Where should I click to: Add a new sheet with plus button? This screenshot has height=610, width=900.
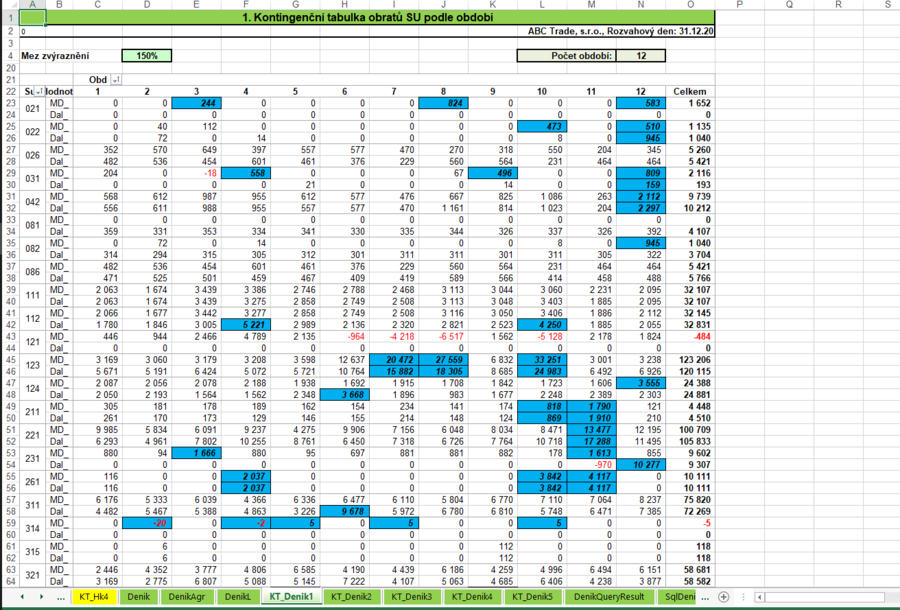coord(724,597)
